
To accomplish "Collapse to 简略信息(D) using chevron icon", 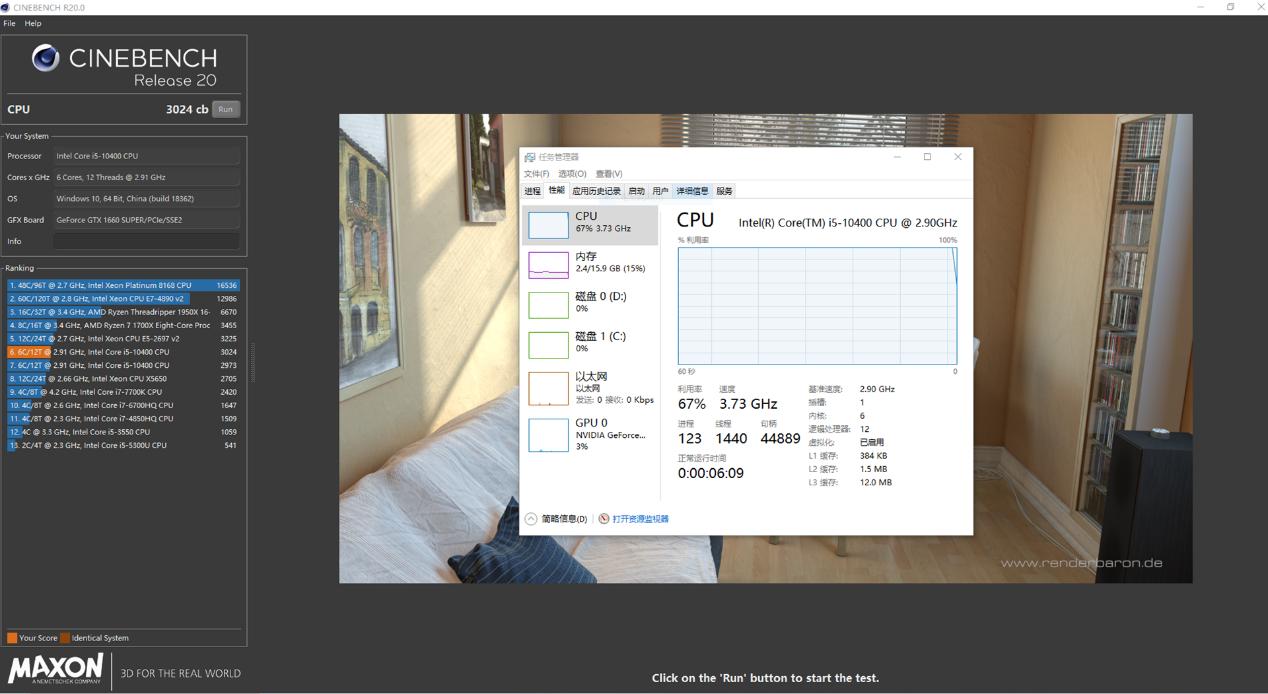I will tap(531, 519).
